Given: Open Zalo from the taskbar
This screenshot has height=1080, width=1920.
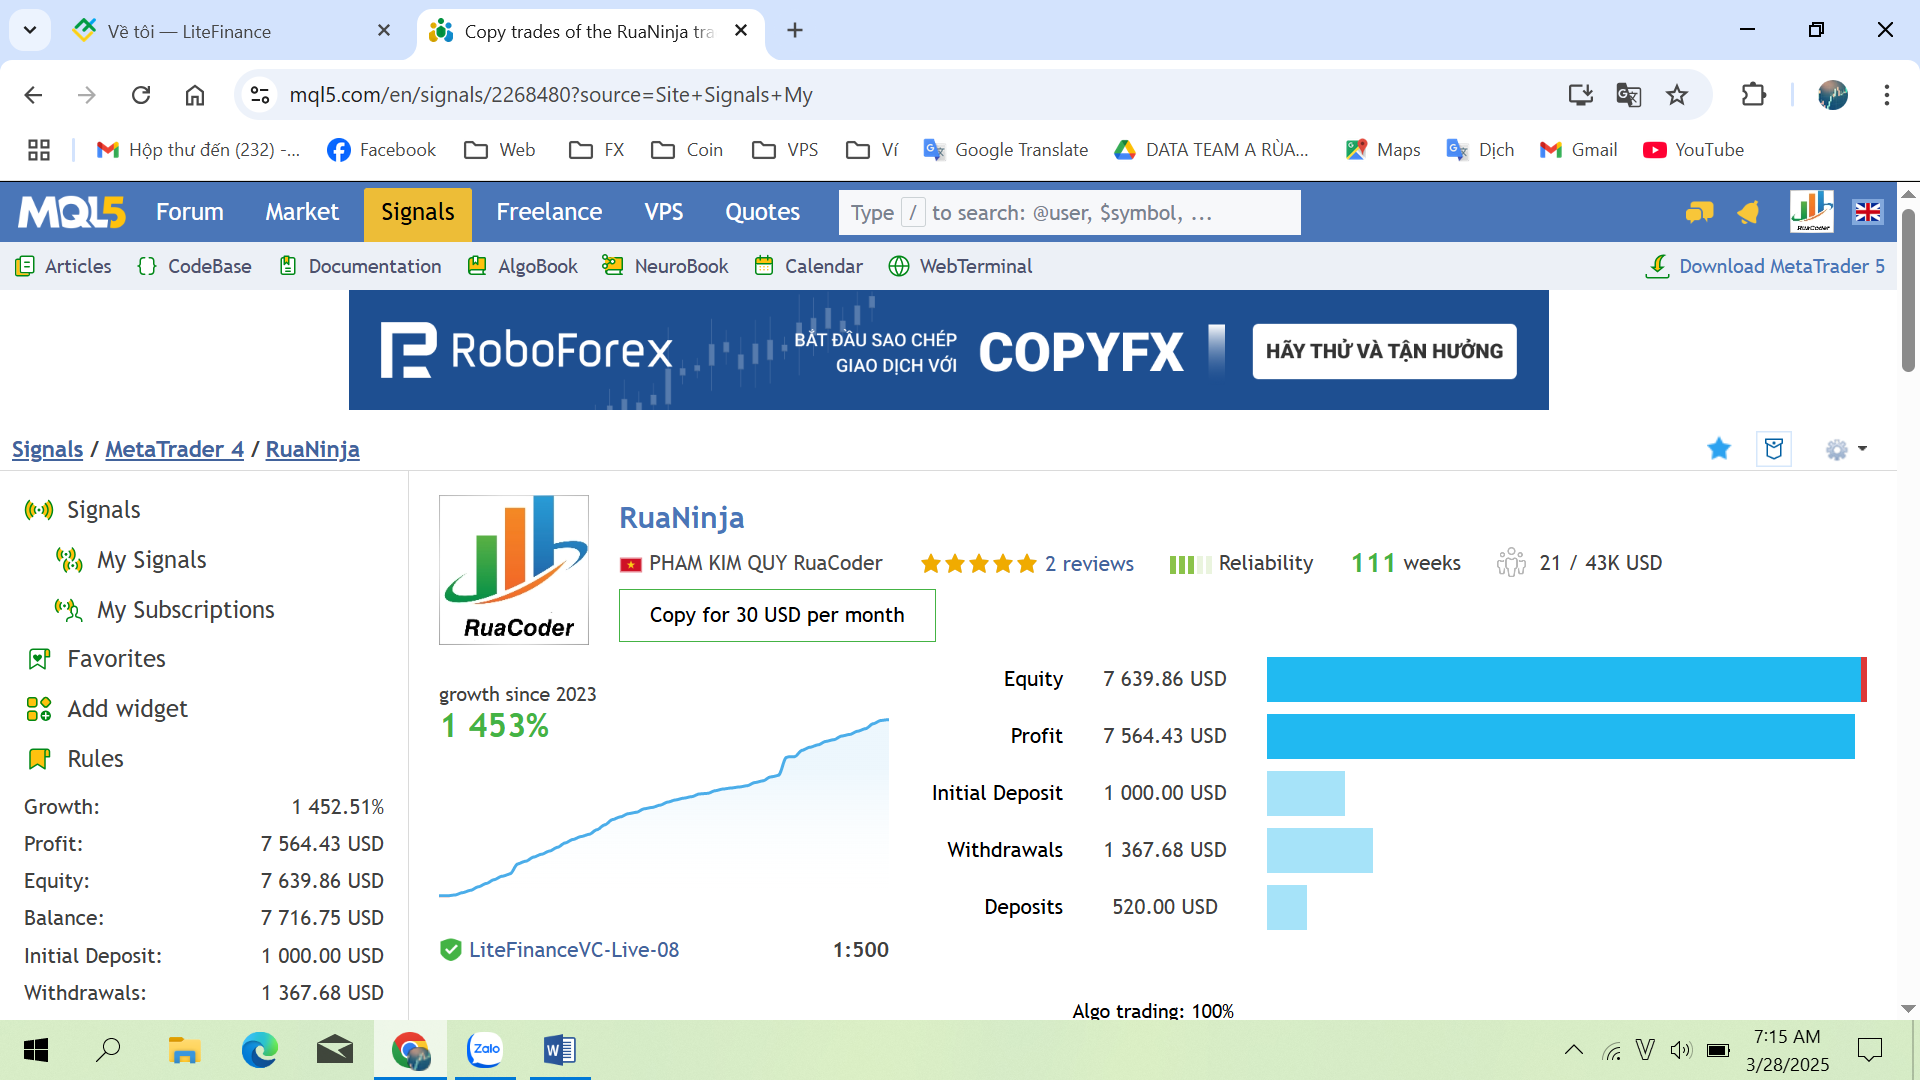Looking at the screenshot, I should [486, 1050].
